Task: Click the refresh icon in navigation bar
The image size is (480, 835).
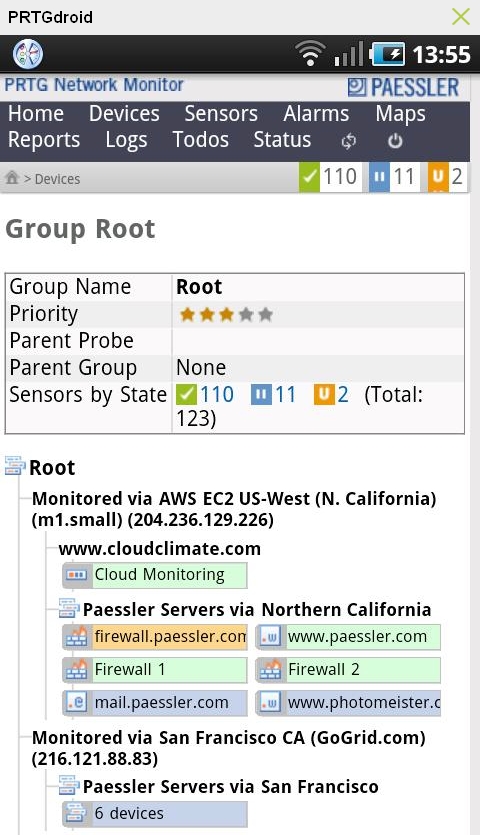Action: 348,141
